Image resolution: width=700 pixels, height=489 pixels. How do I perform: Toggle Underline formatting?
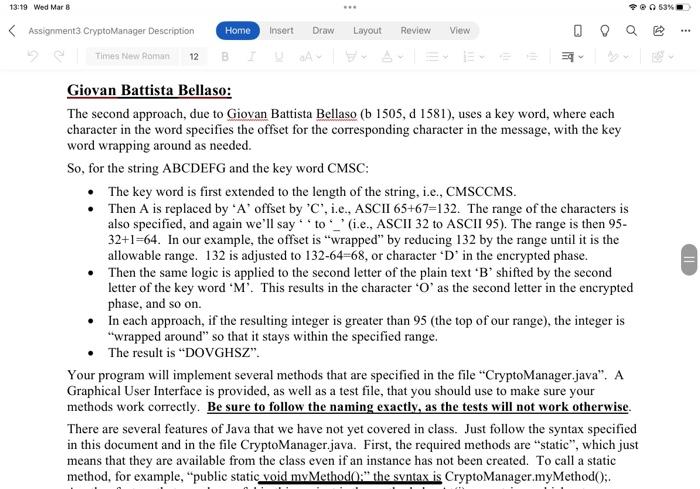(279, 57)
